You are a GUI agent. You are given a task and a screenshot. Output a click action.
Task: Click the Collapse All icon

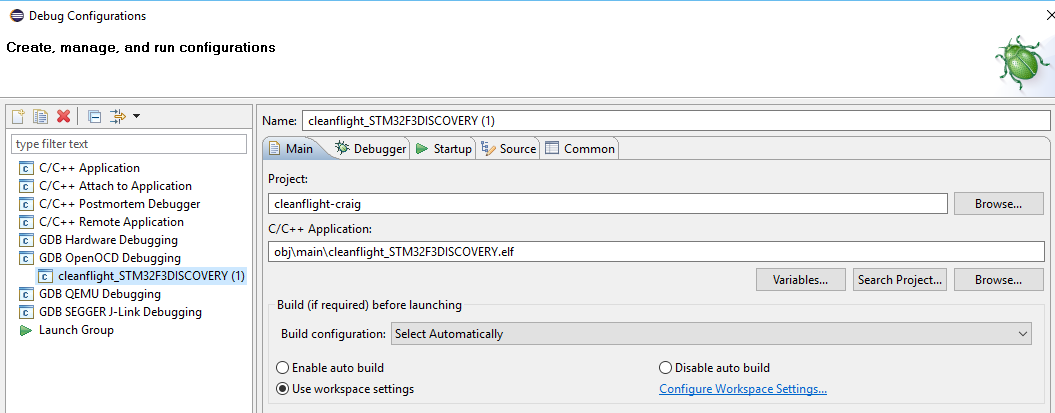[x=94, y=117]
